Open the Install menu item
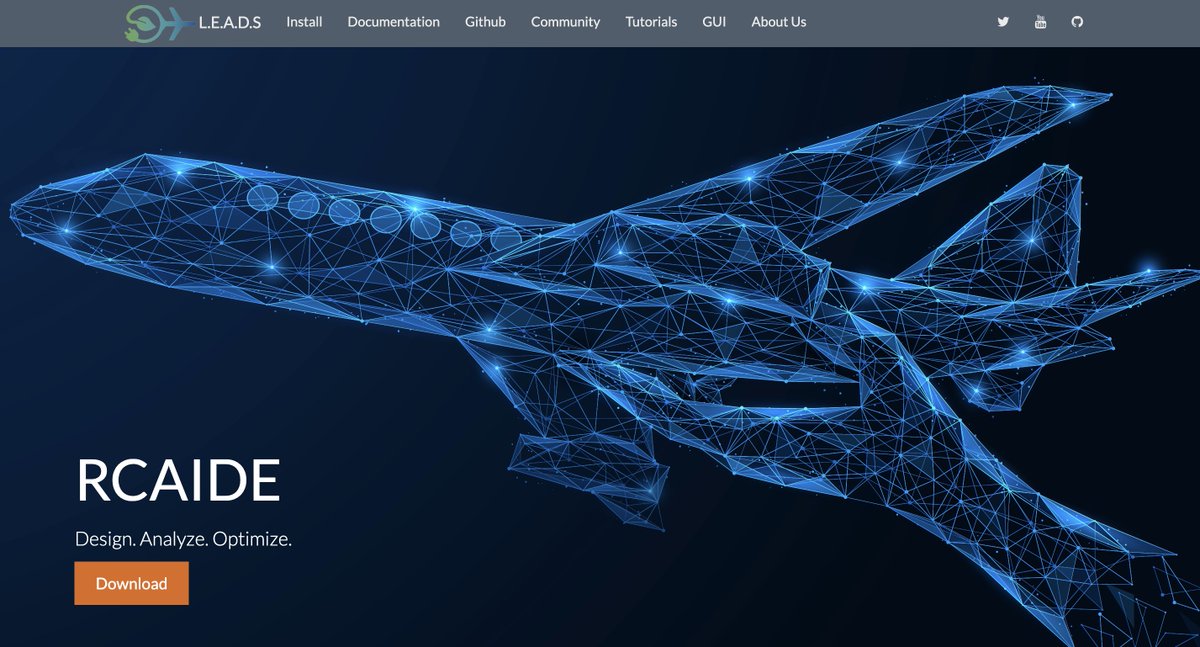 coord(304,22)
